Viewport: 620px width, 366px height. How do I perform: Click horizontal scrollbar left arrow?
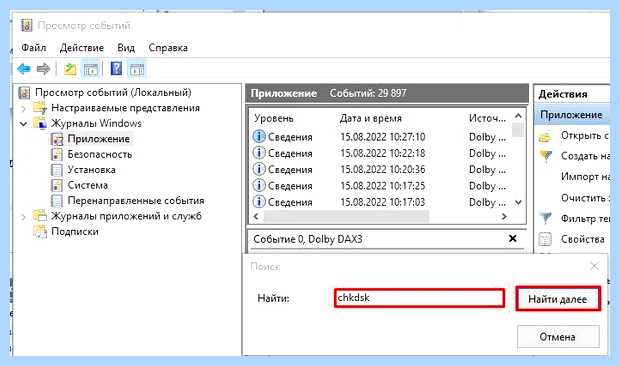pos(256,216)
